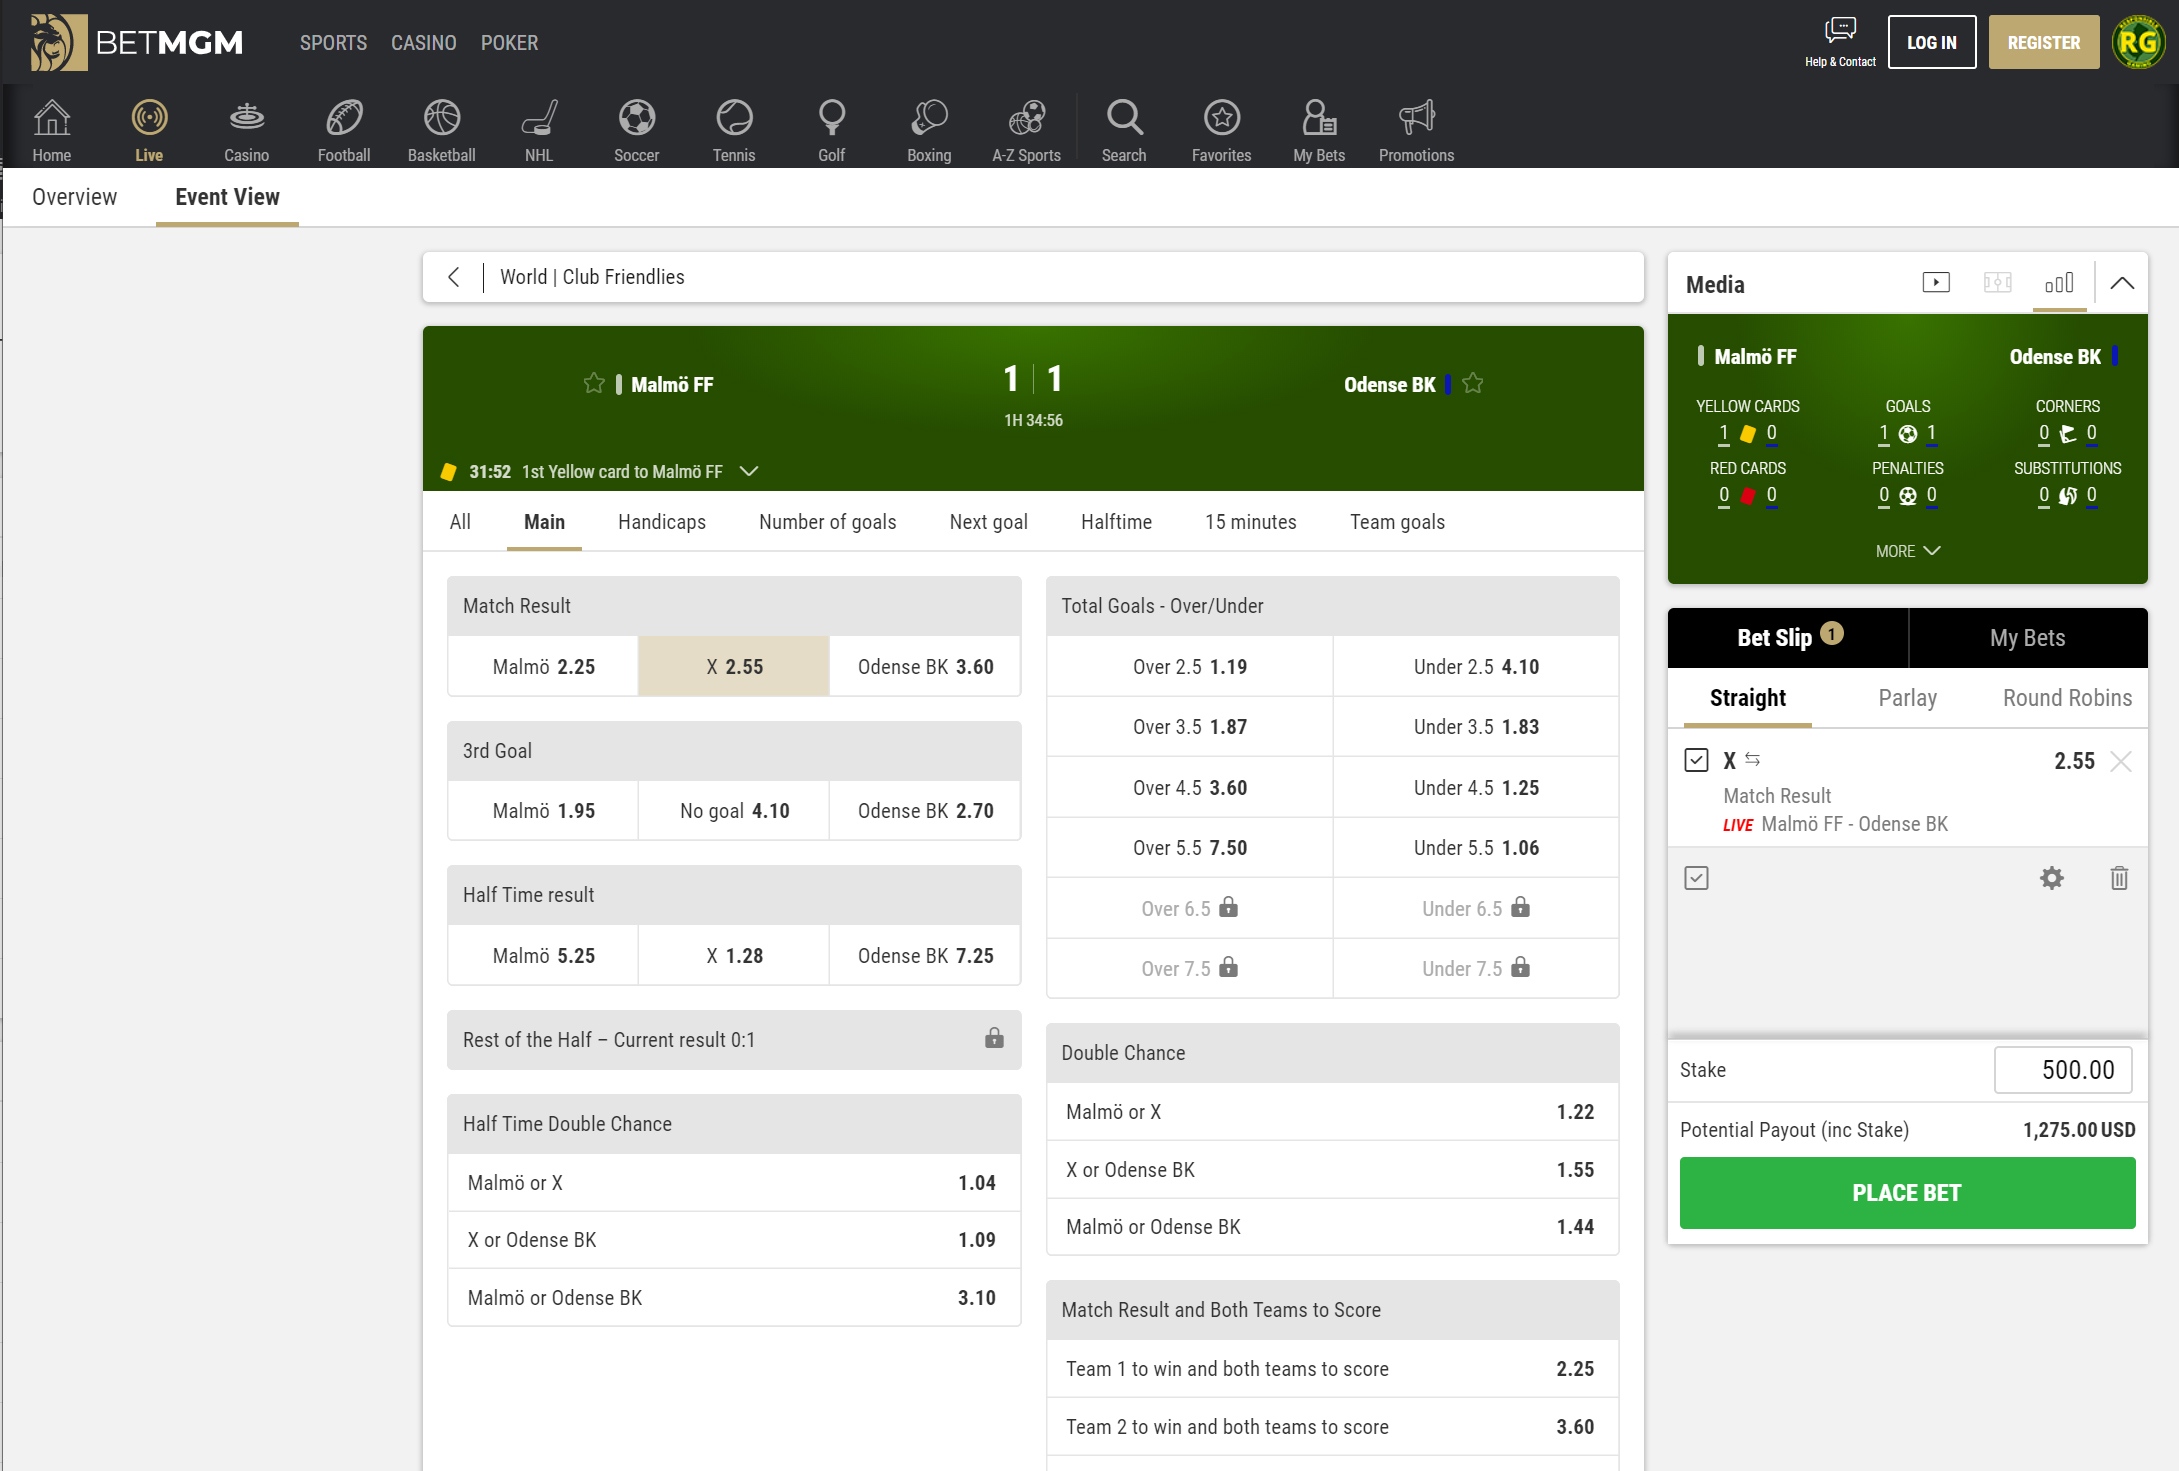Toggle X 2.55 Match Result selection
2179x1471 pixels.
pos(734,666)
